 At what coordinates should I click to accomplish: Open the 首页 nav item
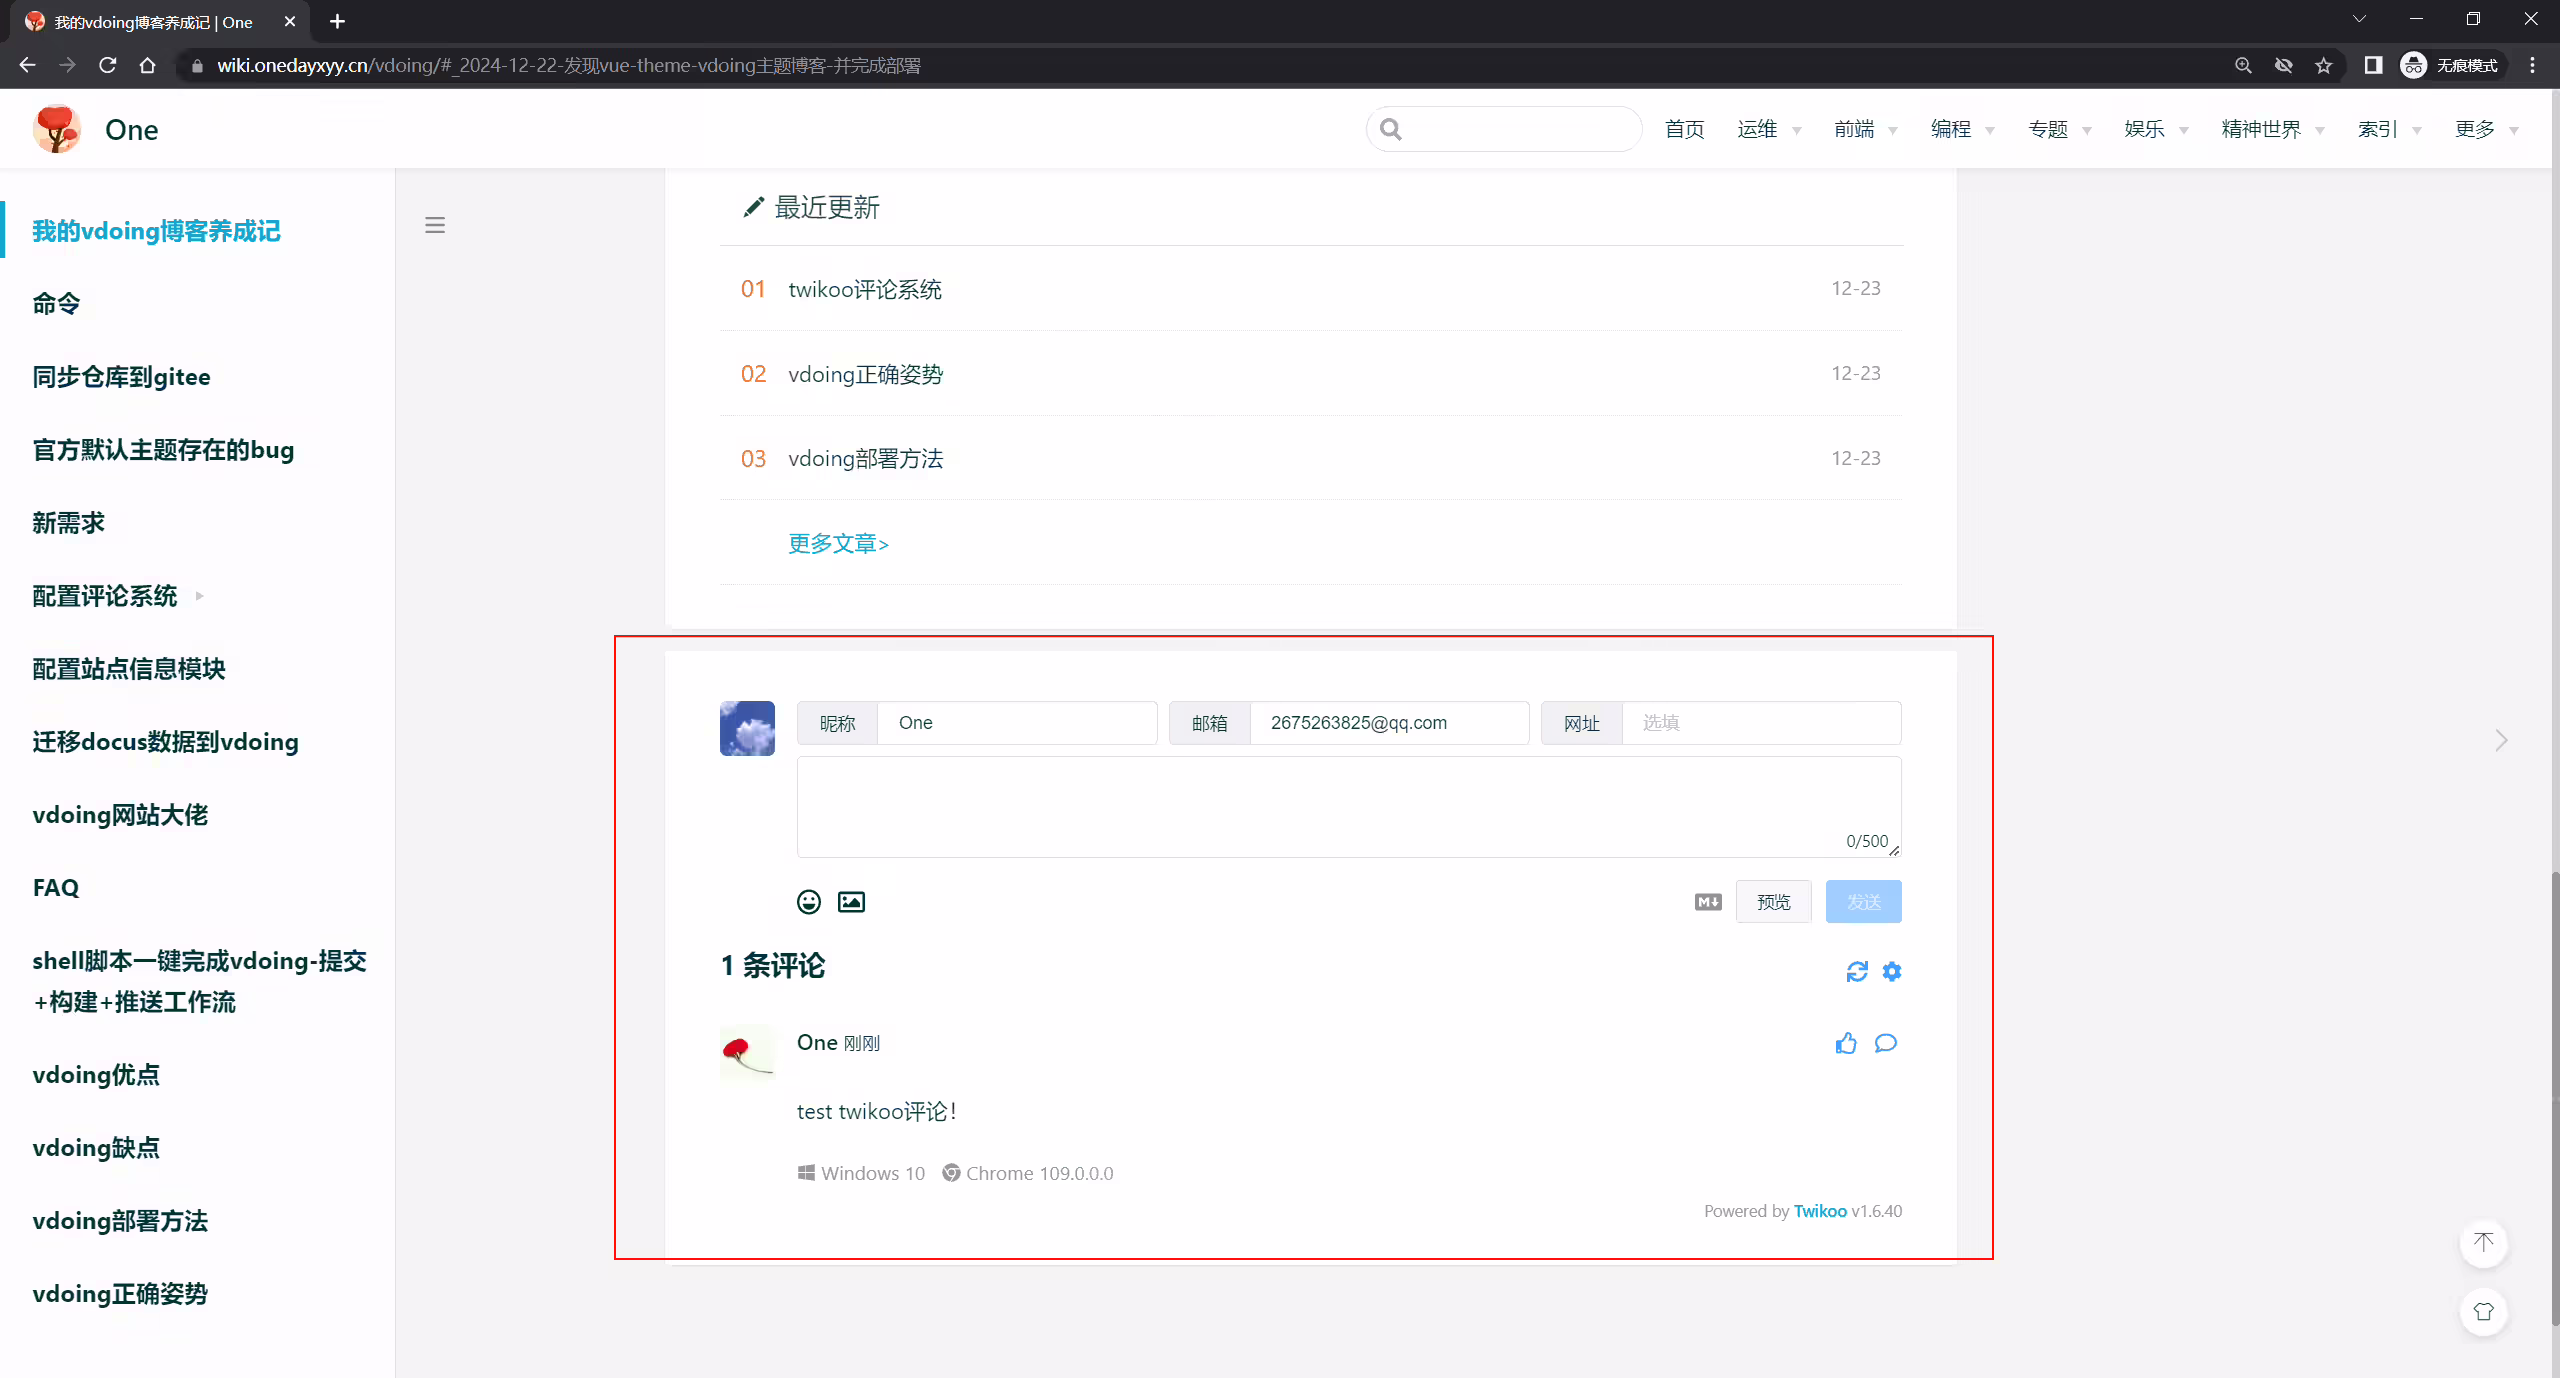pos(1685,129)
